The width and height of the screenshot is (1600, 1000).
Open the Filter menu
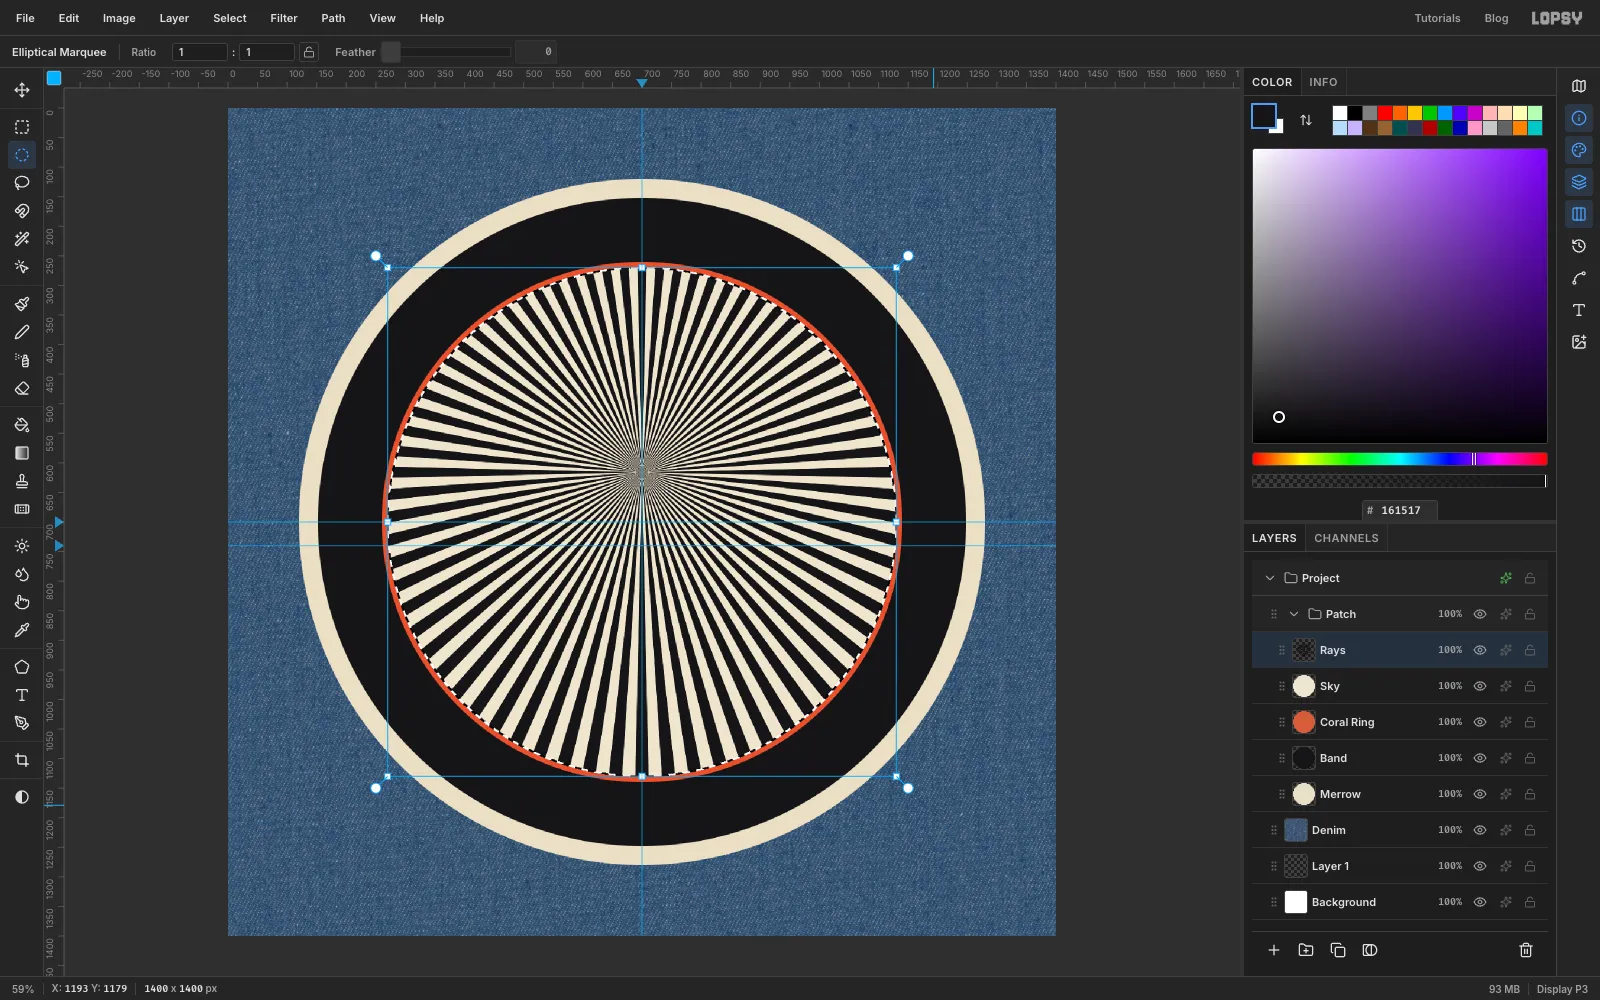(284, 18)
